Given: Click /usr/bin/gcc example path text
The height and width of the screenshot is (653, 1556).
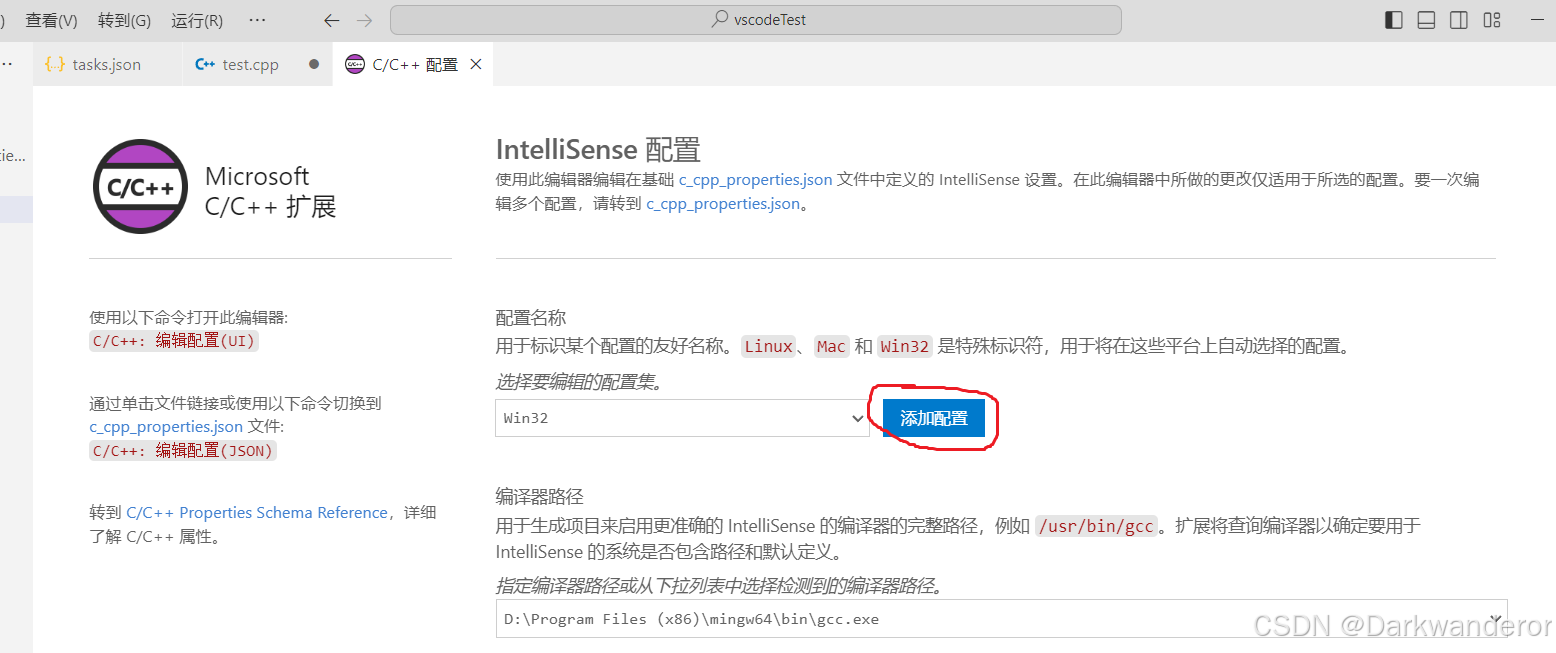Looking at the screenshot, I should [x=1096, y=526].
